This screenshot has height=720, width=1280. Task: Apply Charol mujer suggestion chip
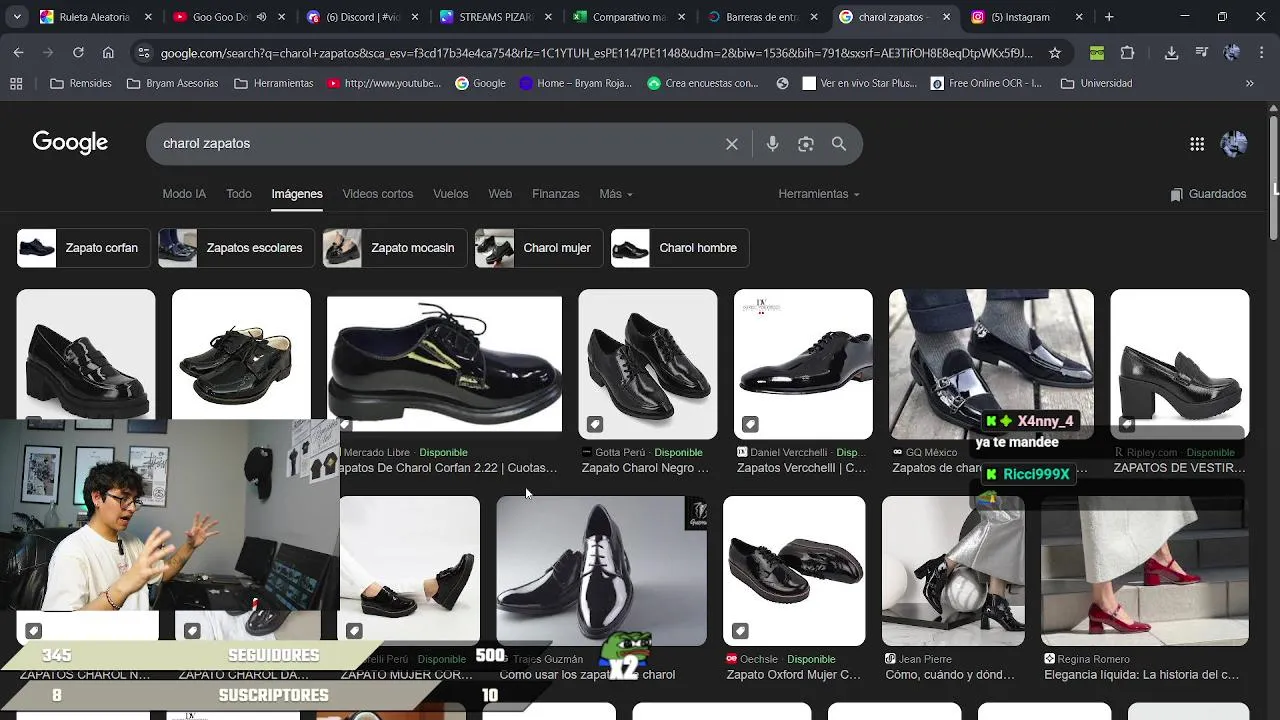(539, 248)
